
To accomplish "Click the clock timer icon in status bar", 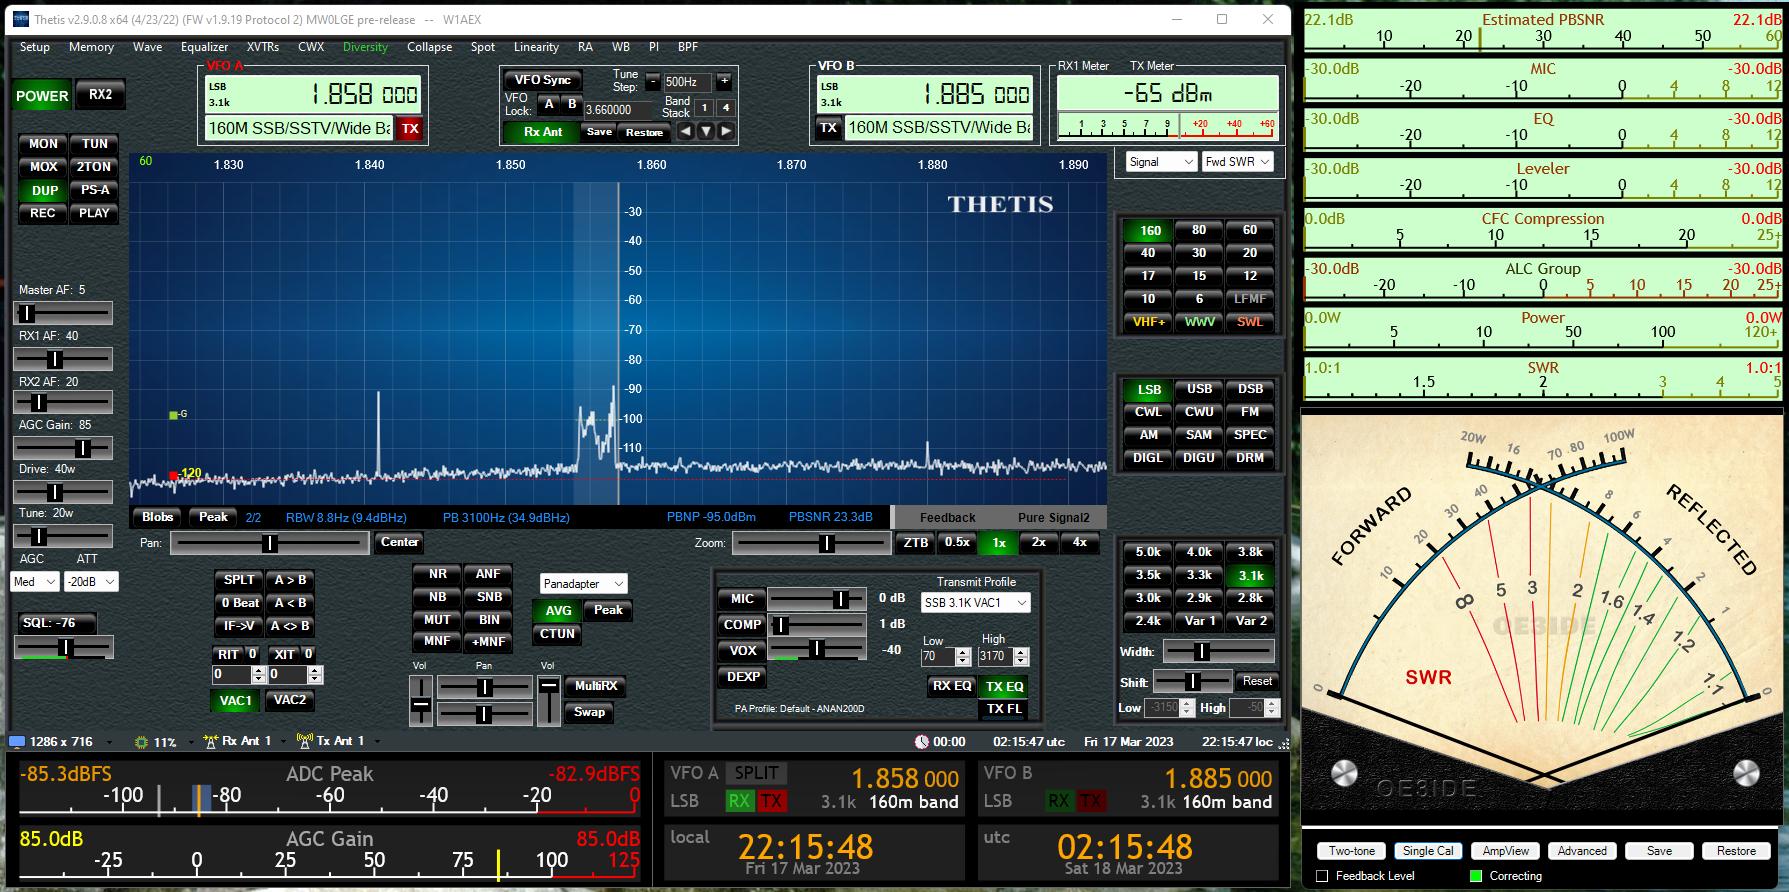I will (x=921, y=742).
